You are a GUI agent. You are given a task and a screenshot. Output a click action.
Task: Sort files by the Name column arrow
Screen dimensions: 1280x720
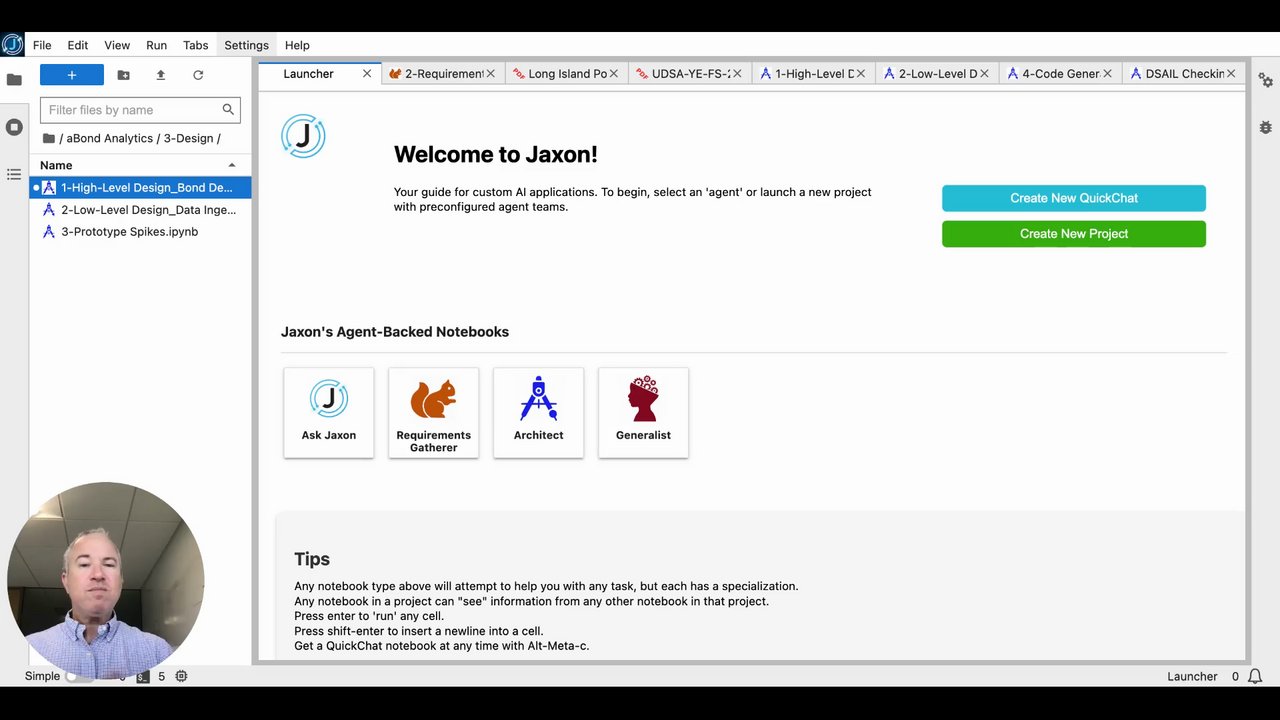tap(232, 165)
